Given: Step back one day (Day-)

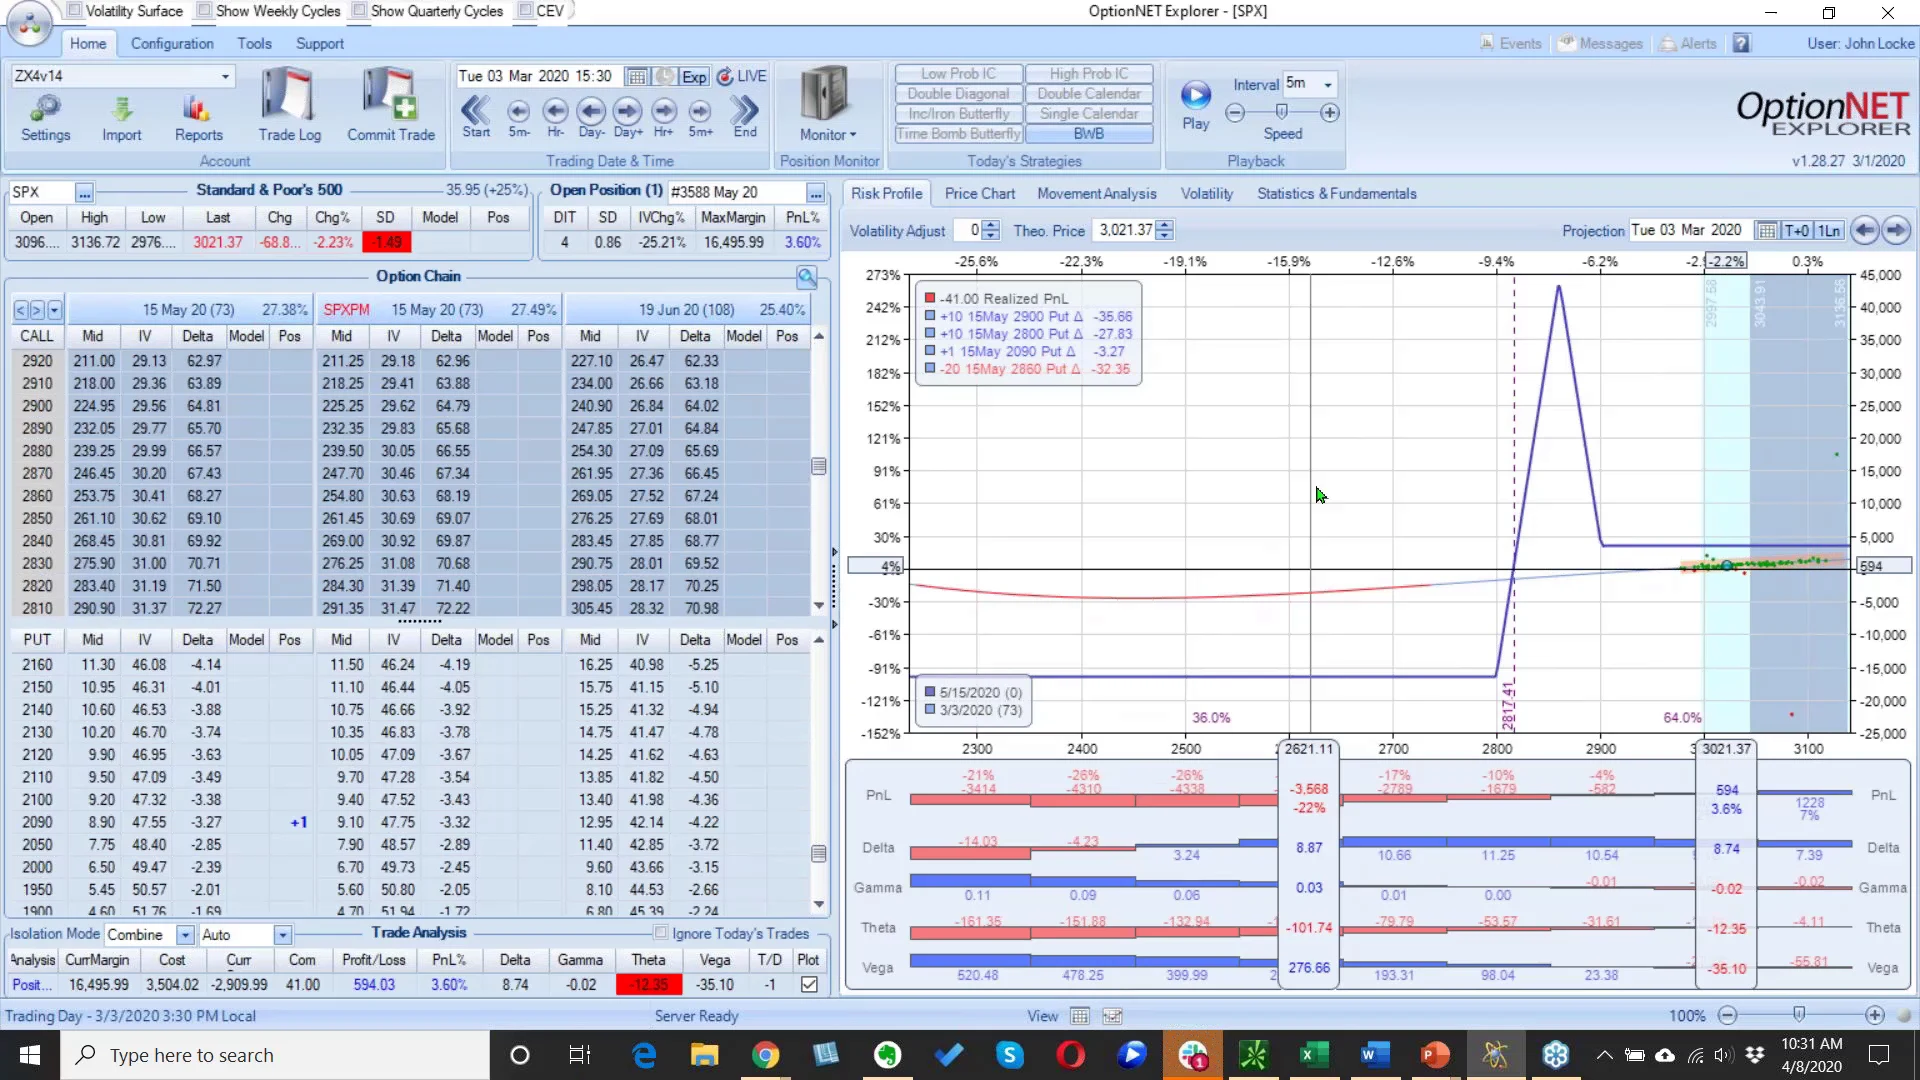Looking at the screenshot, I should tap(591, 116).
